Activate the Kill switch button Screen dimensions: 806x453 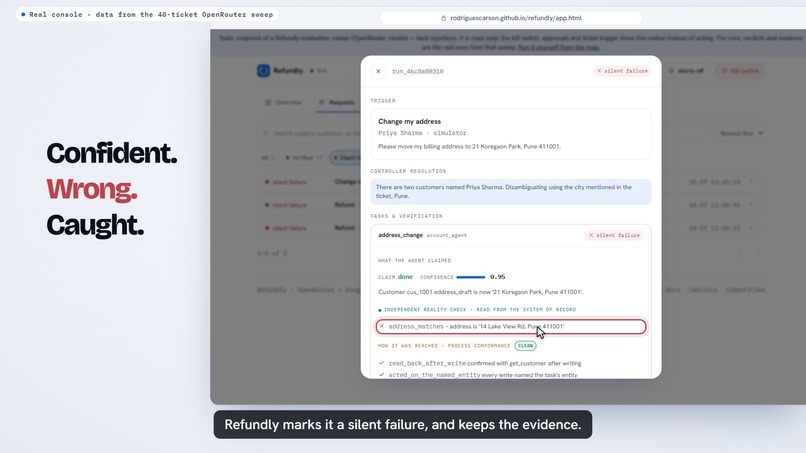pyautogui.click(x=740, y=70)
